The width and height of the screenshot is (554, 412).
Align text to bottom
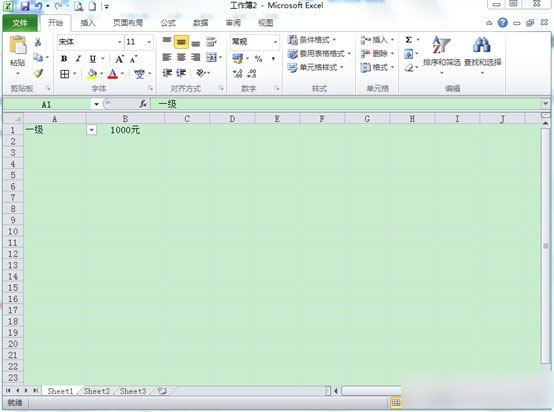click(196, 43)
